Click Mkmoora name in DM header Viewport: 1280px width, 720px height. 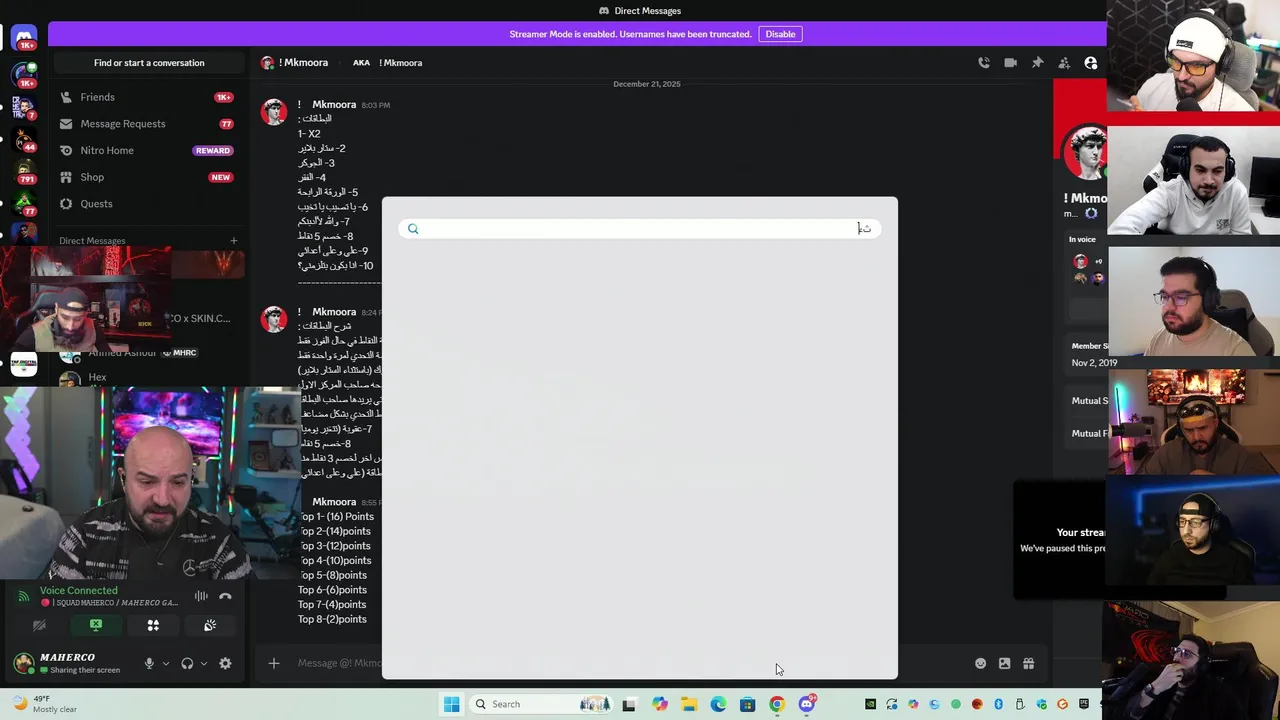[x=303, y=63]
